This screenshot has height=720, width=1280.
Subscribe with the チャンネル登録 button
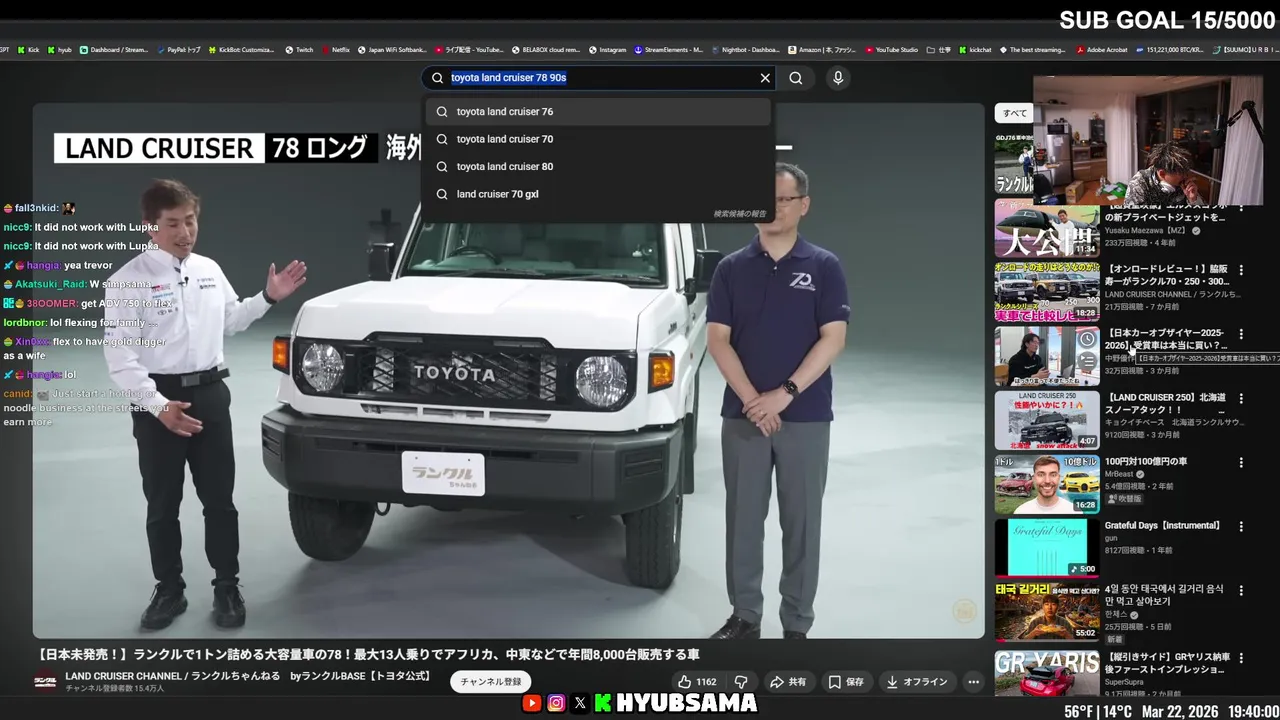(490, 682)
